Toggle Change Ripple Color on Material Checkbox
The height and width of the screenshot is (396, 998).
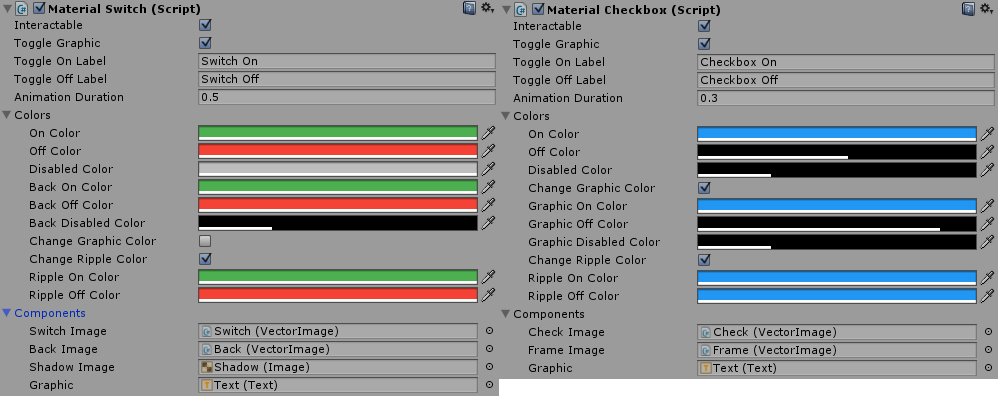point(704,260)
